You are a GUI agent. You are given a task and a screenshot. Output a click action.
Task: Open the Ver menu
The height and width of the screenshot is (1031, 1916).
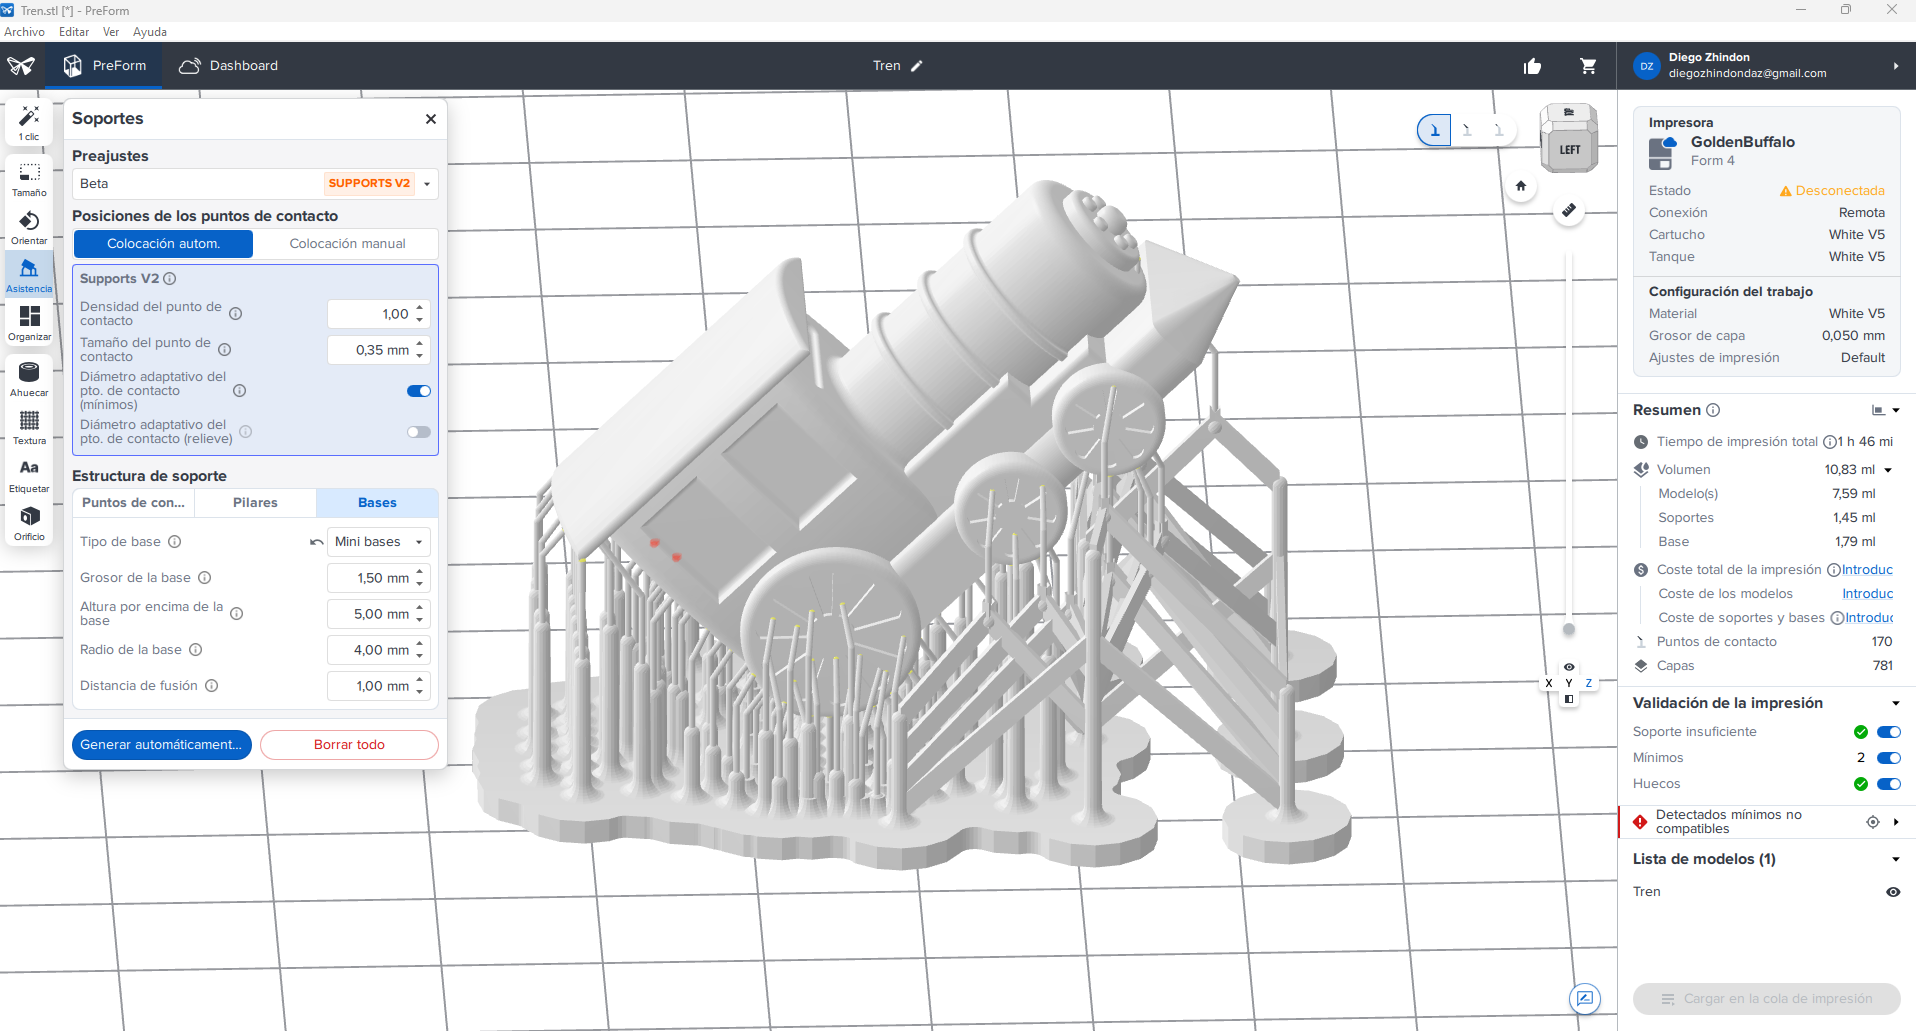tap(111, 32)
